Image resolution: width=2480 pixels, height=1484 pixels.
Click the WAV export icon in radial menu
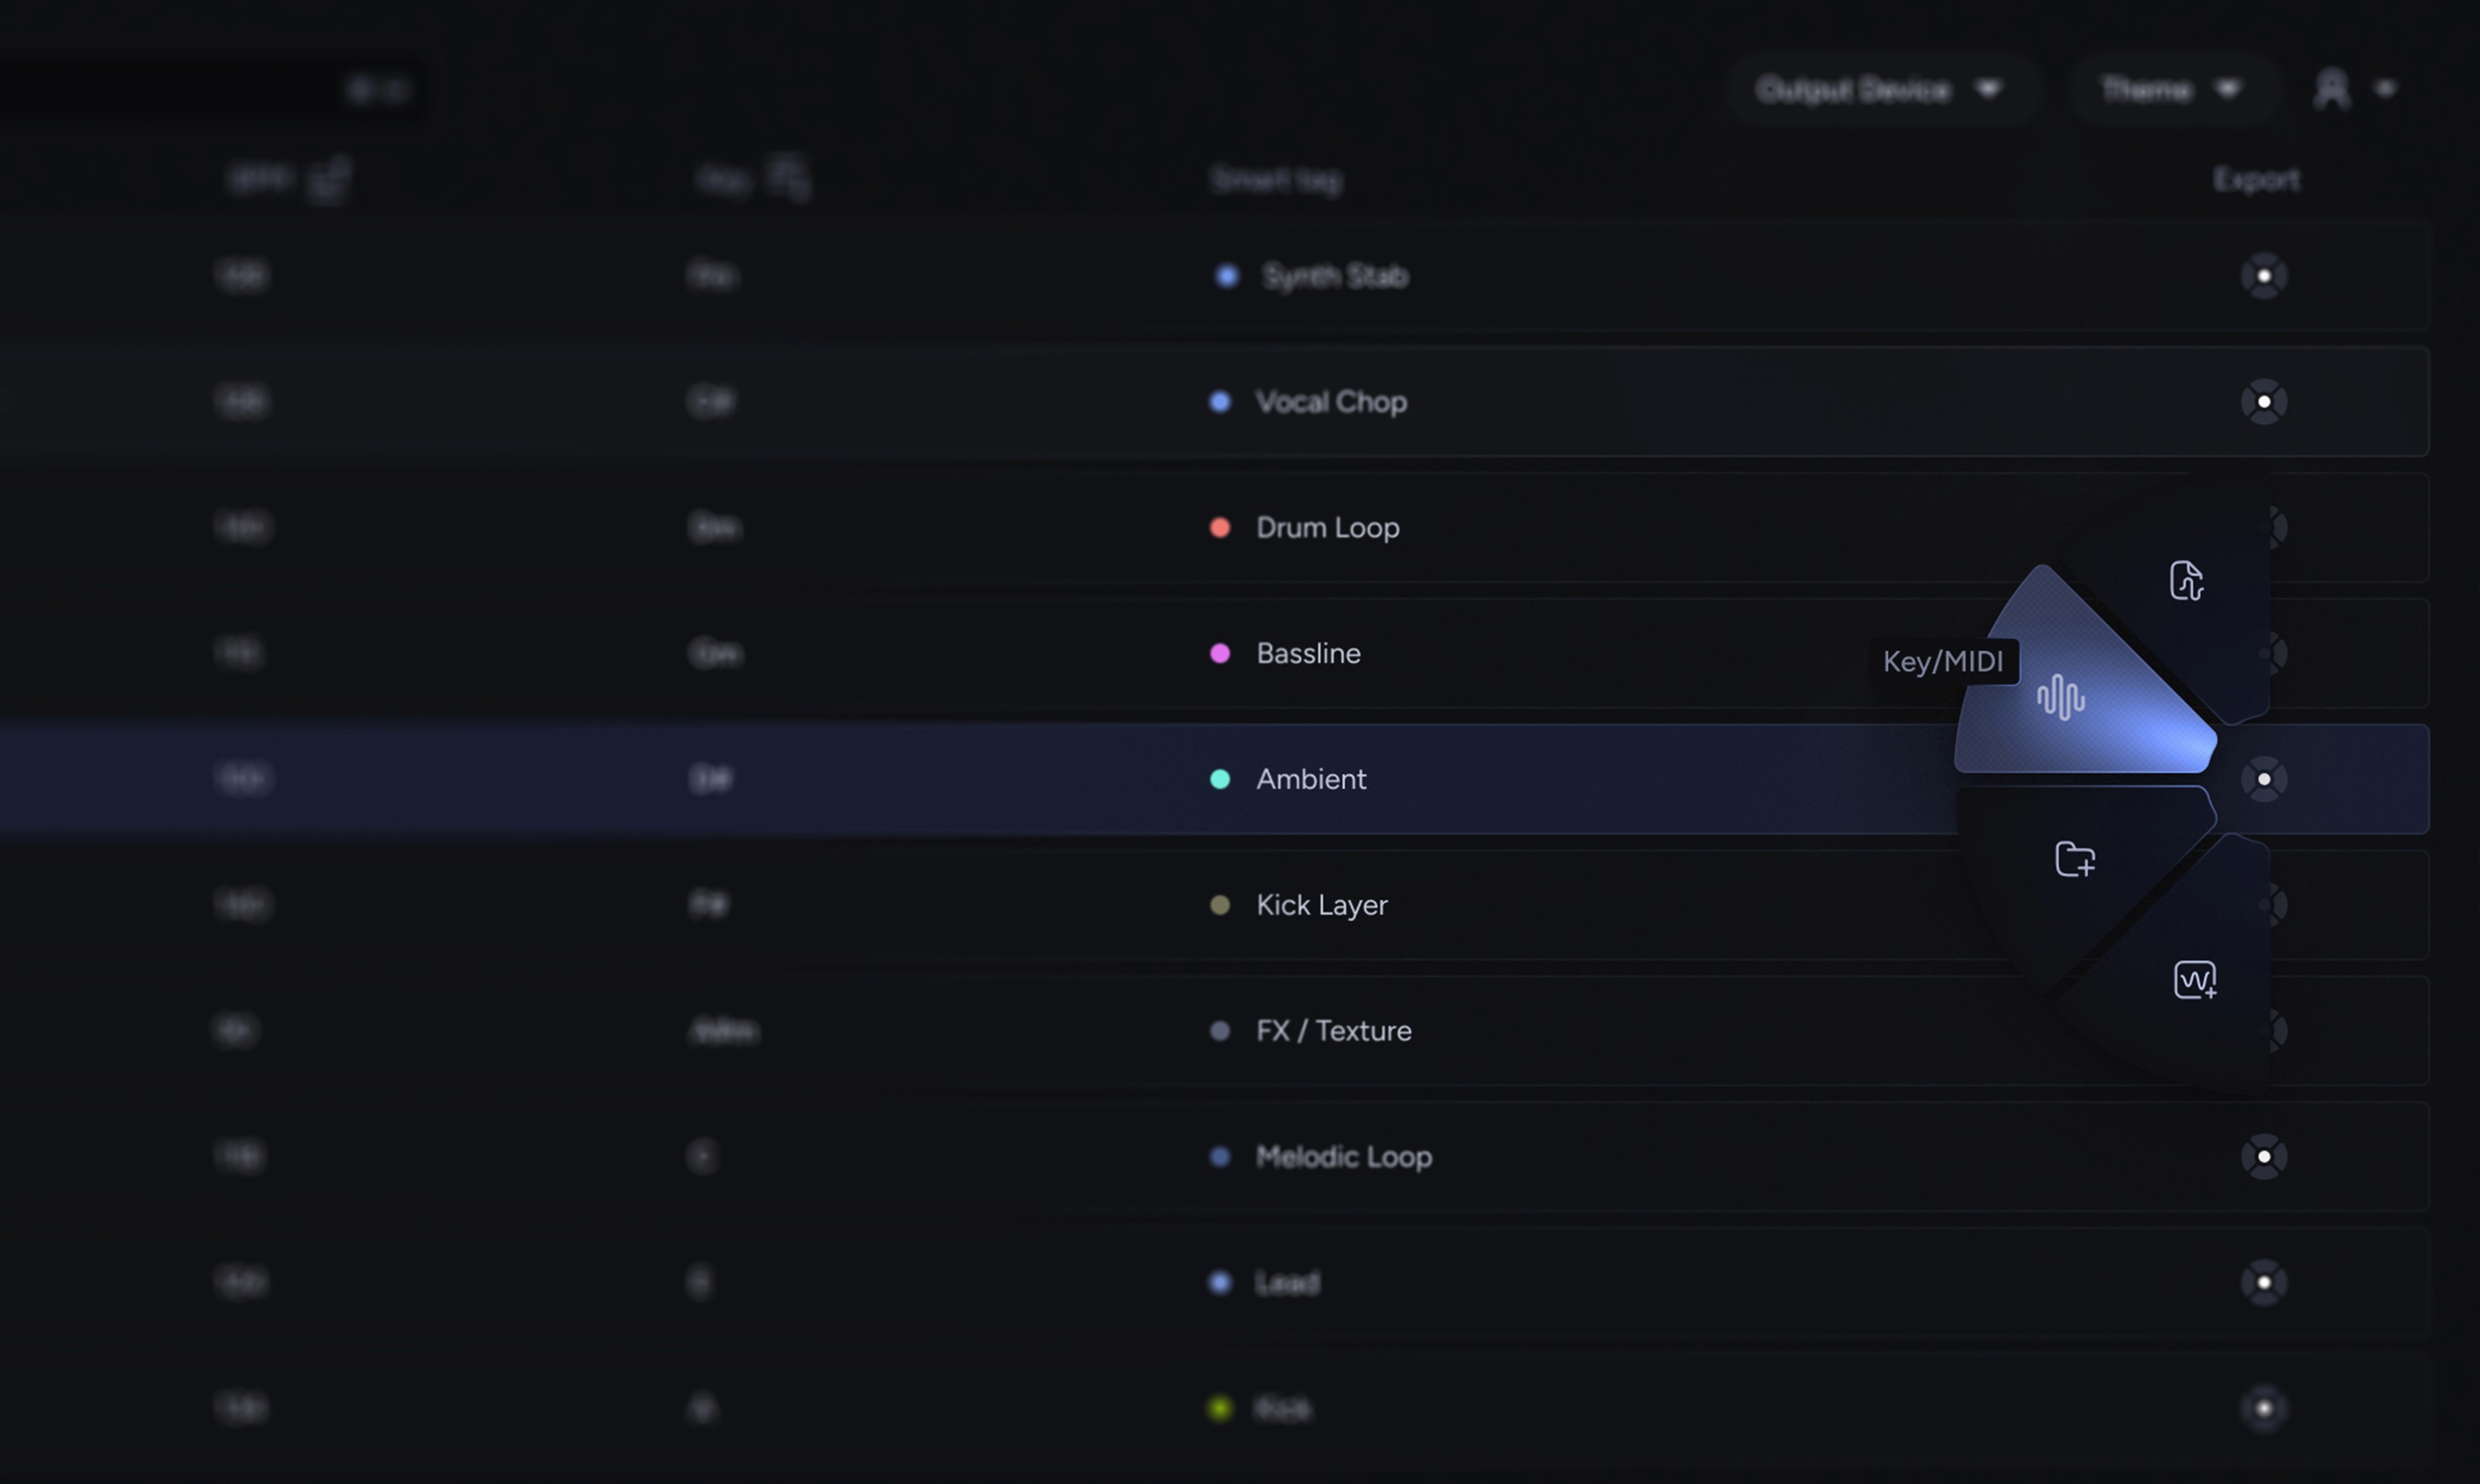[2196, 980]
